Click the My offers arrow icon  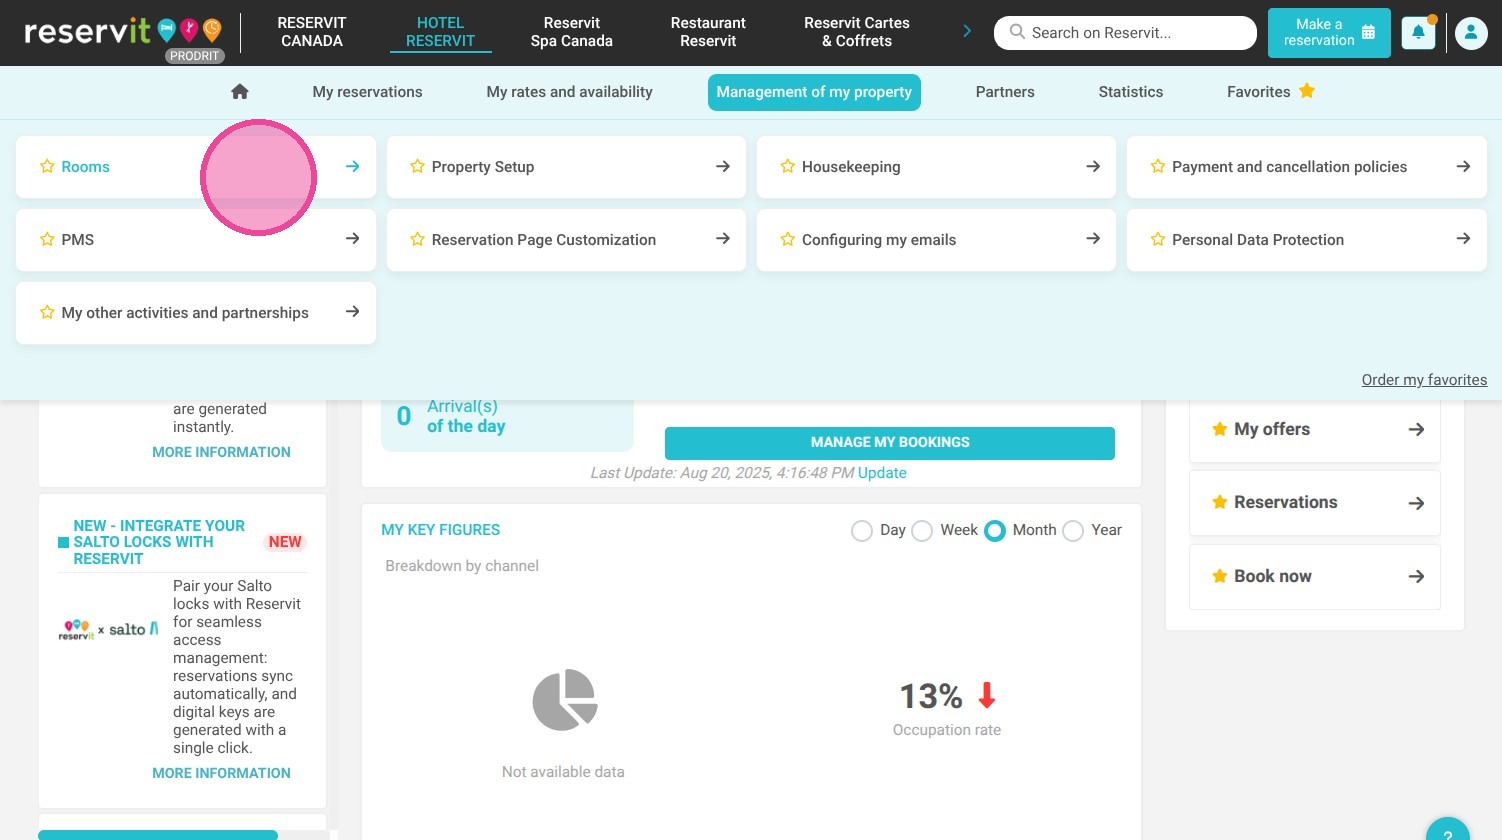point(1416,429)
